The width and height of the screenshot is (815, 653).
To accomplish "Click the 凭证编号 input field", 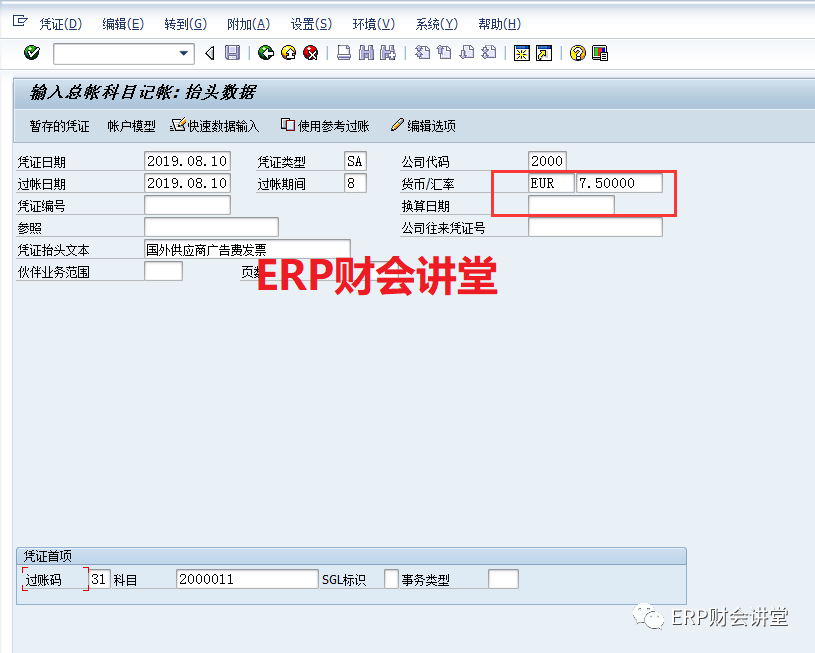I will click(x=187, y=206).
